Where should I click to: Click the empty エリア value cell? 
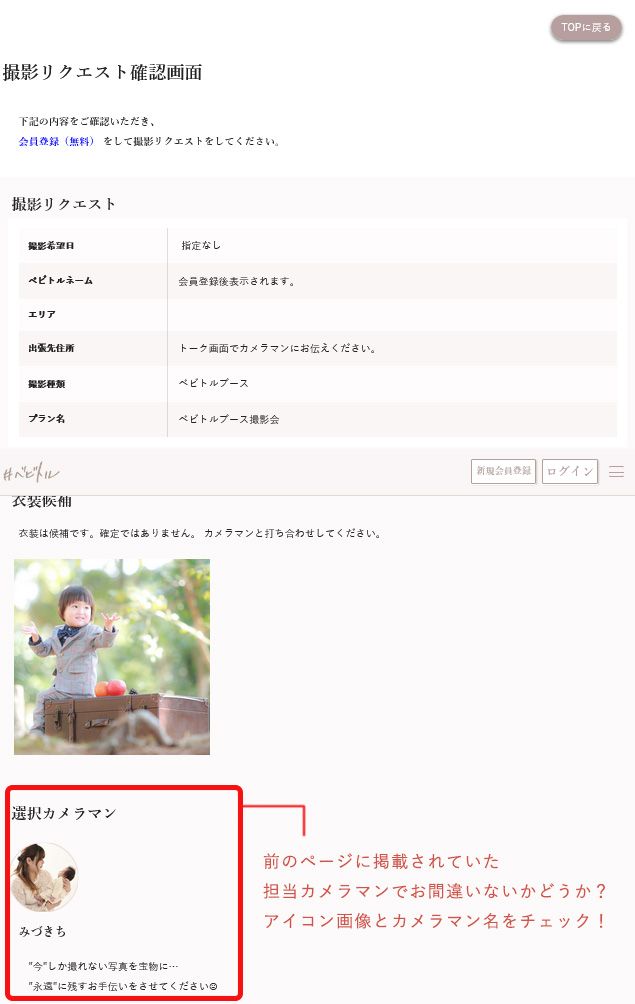click(392, 314)
